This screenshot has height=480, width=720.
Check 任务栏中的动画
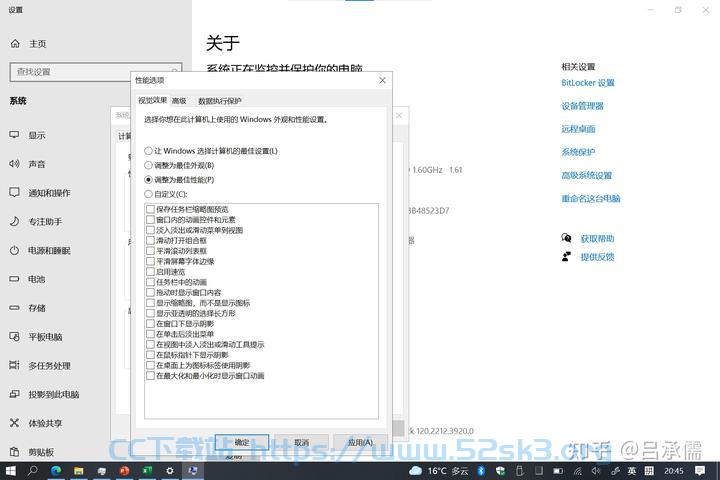[x=150, y=282]
